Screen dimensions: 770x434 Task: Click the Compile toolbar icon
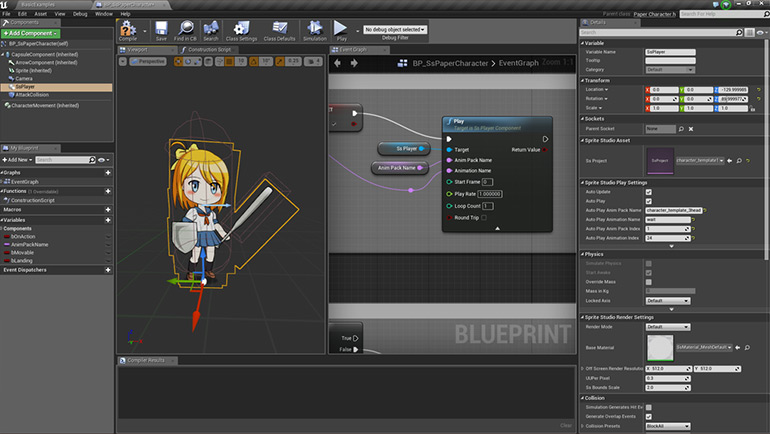(128, 30)
